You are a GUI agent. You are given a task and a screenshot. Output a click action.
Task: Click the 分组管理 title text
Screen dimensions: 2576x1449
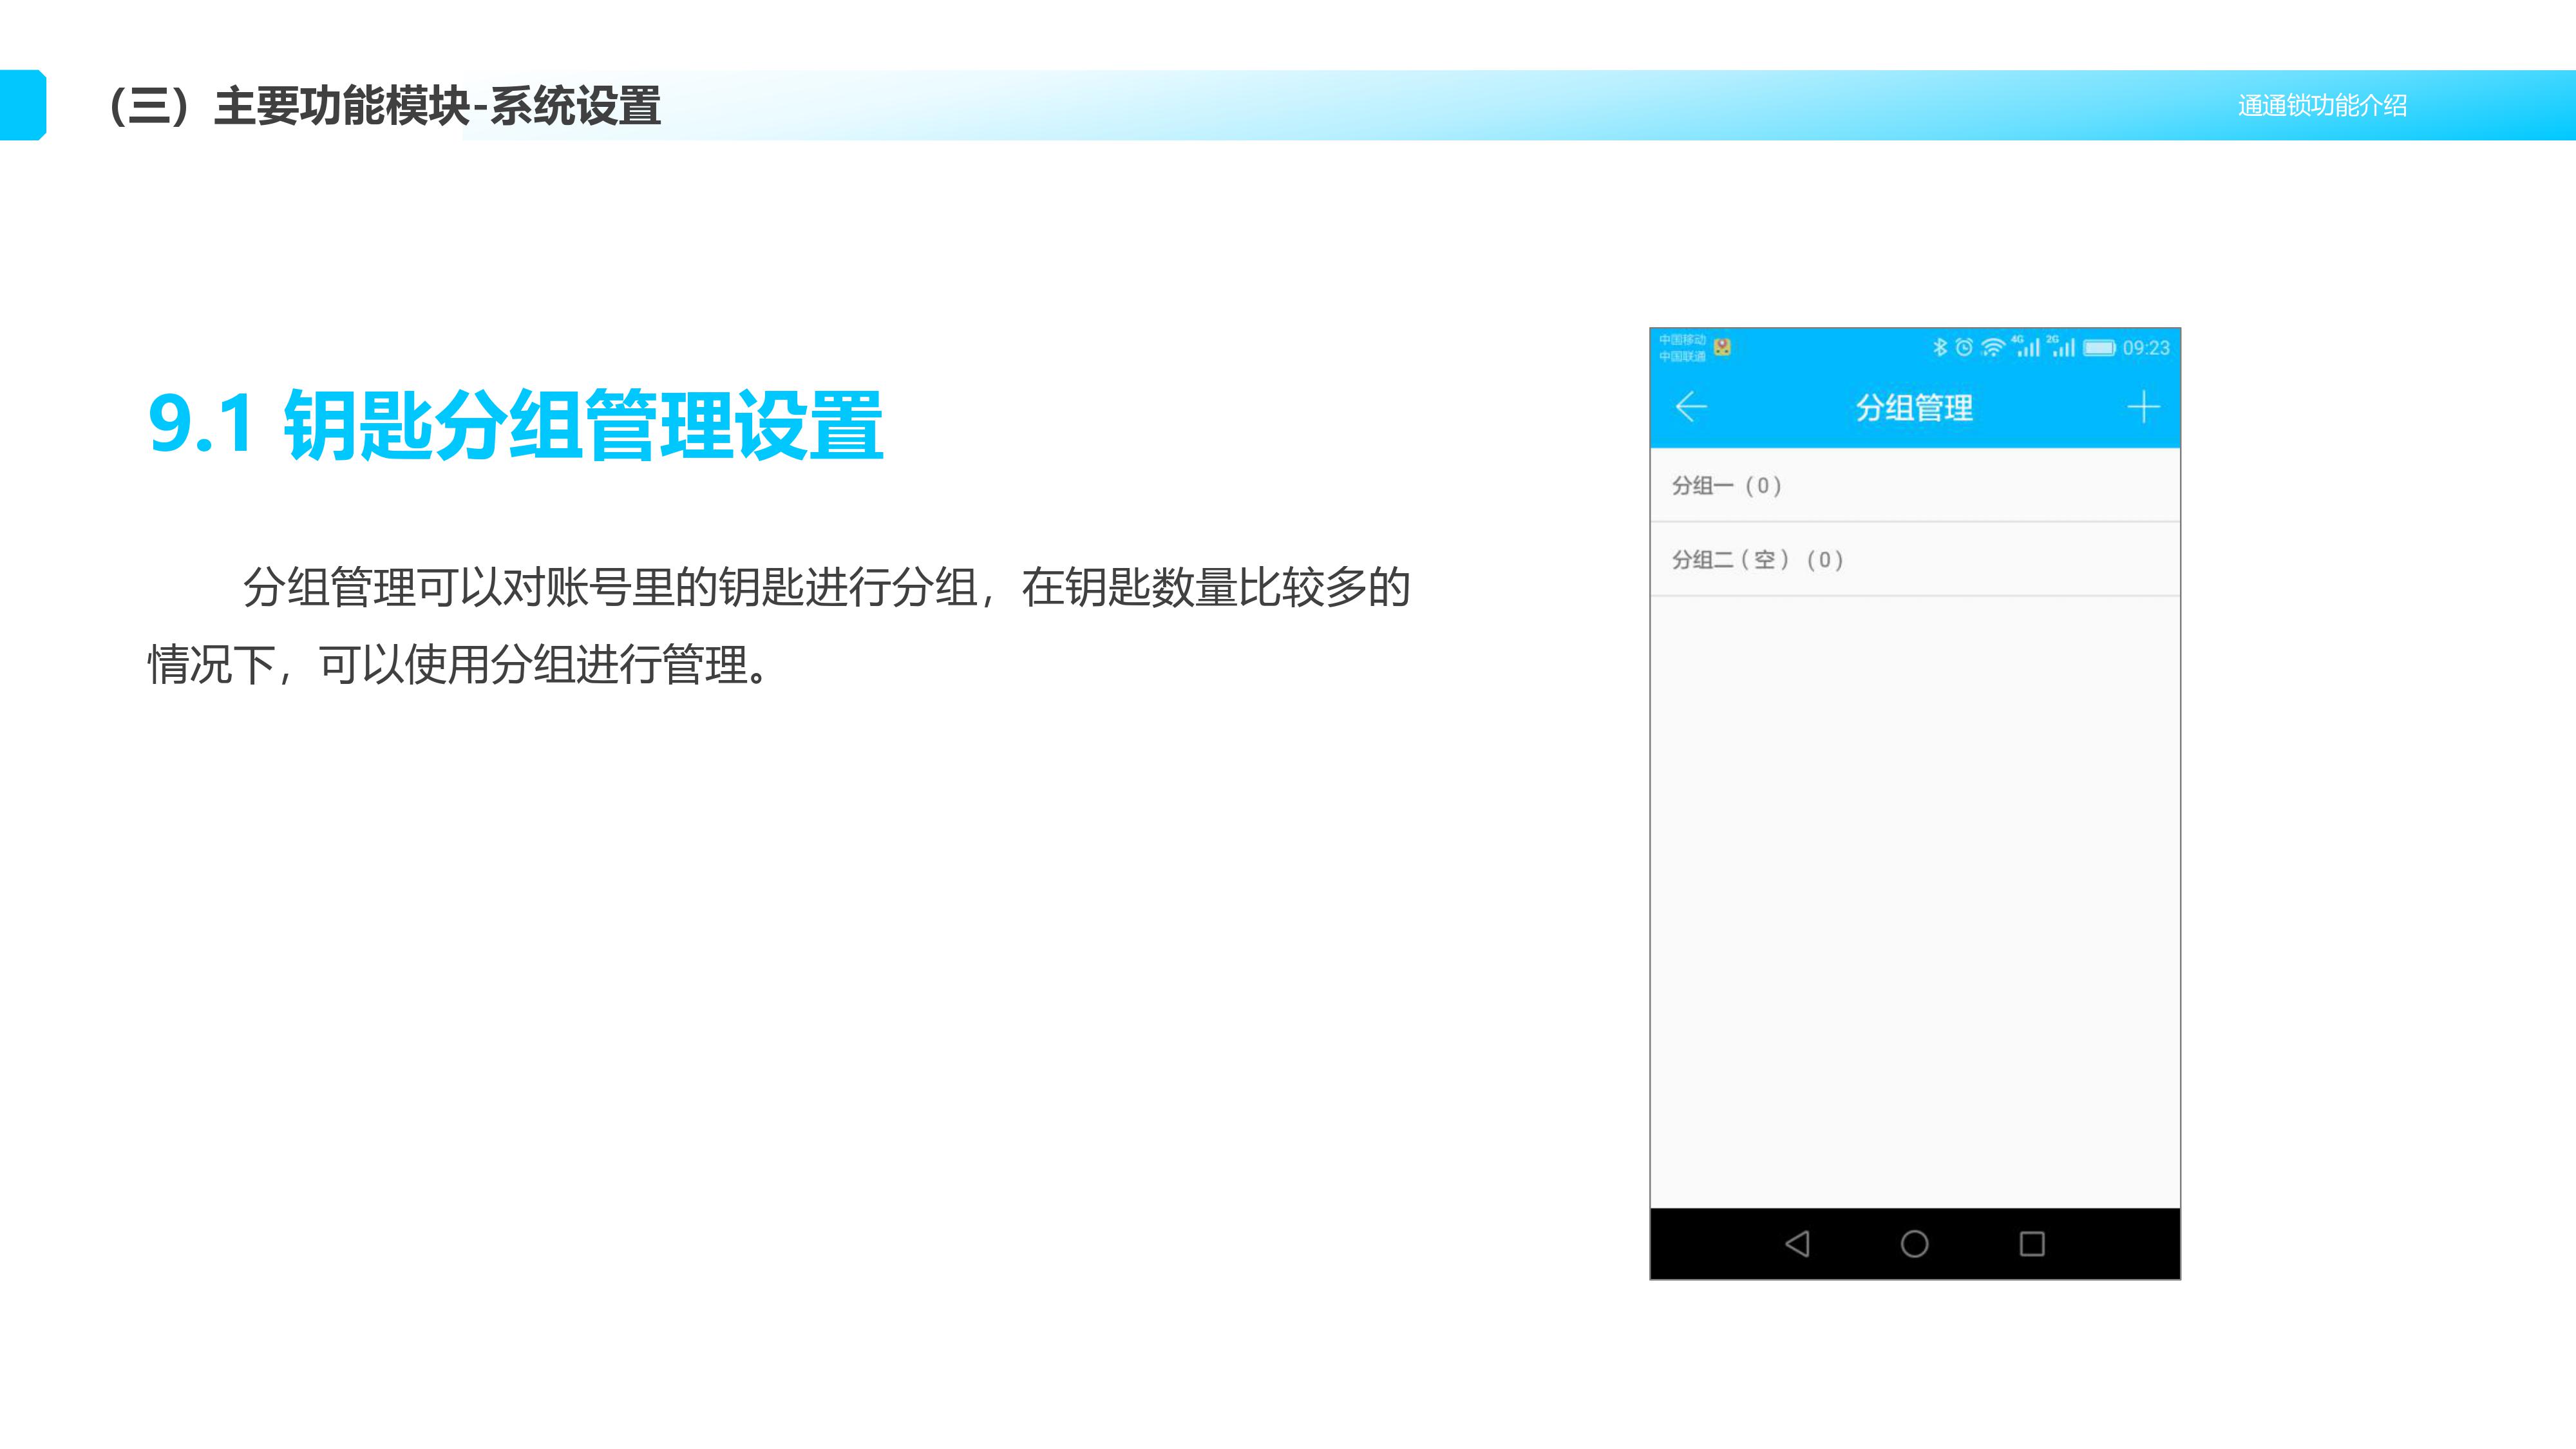click(1914, 408)
